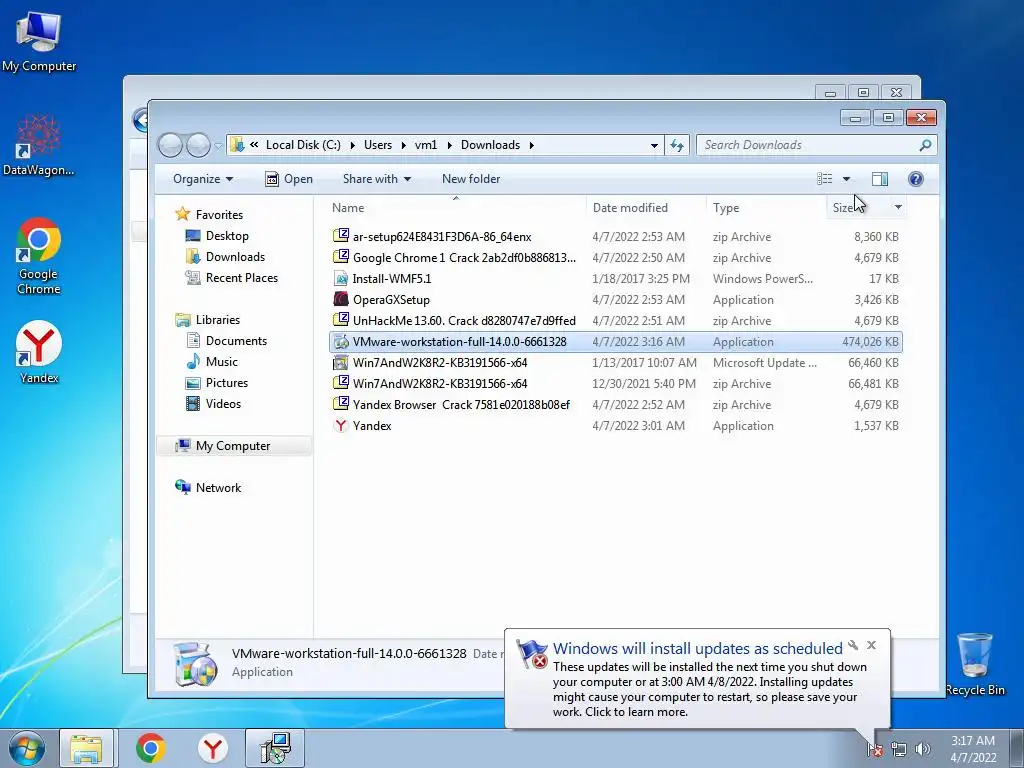Click the Install-WMF5.1 script icon
Viewport: 1024px width, 768px height.
[341, 279]
